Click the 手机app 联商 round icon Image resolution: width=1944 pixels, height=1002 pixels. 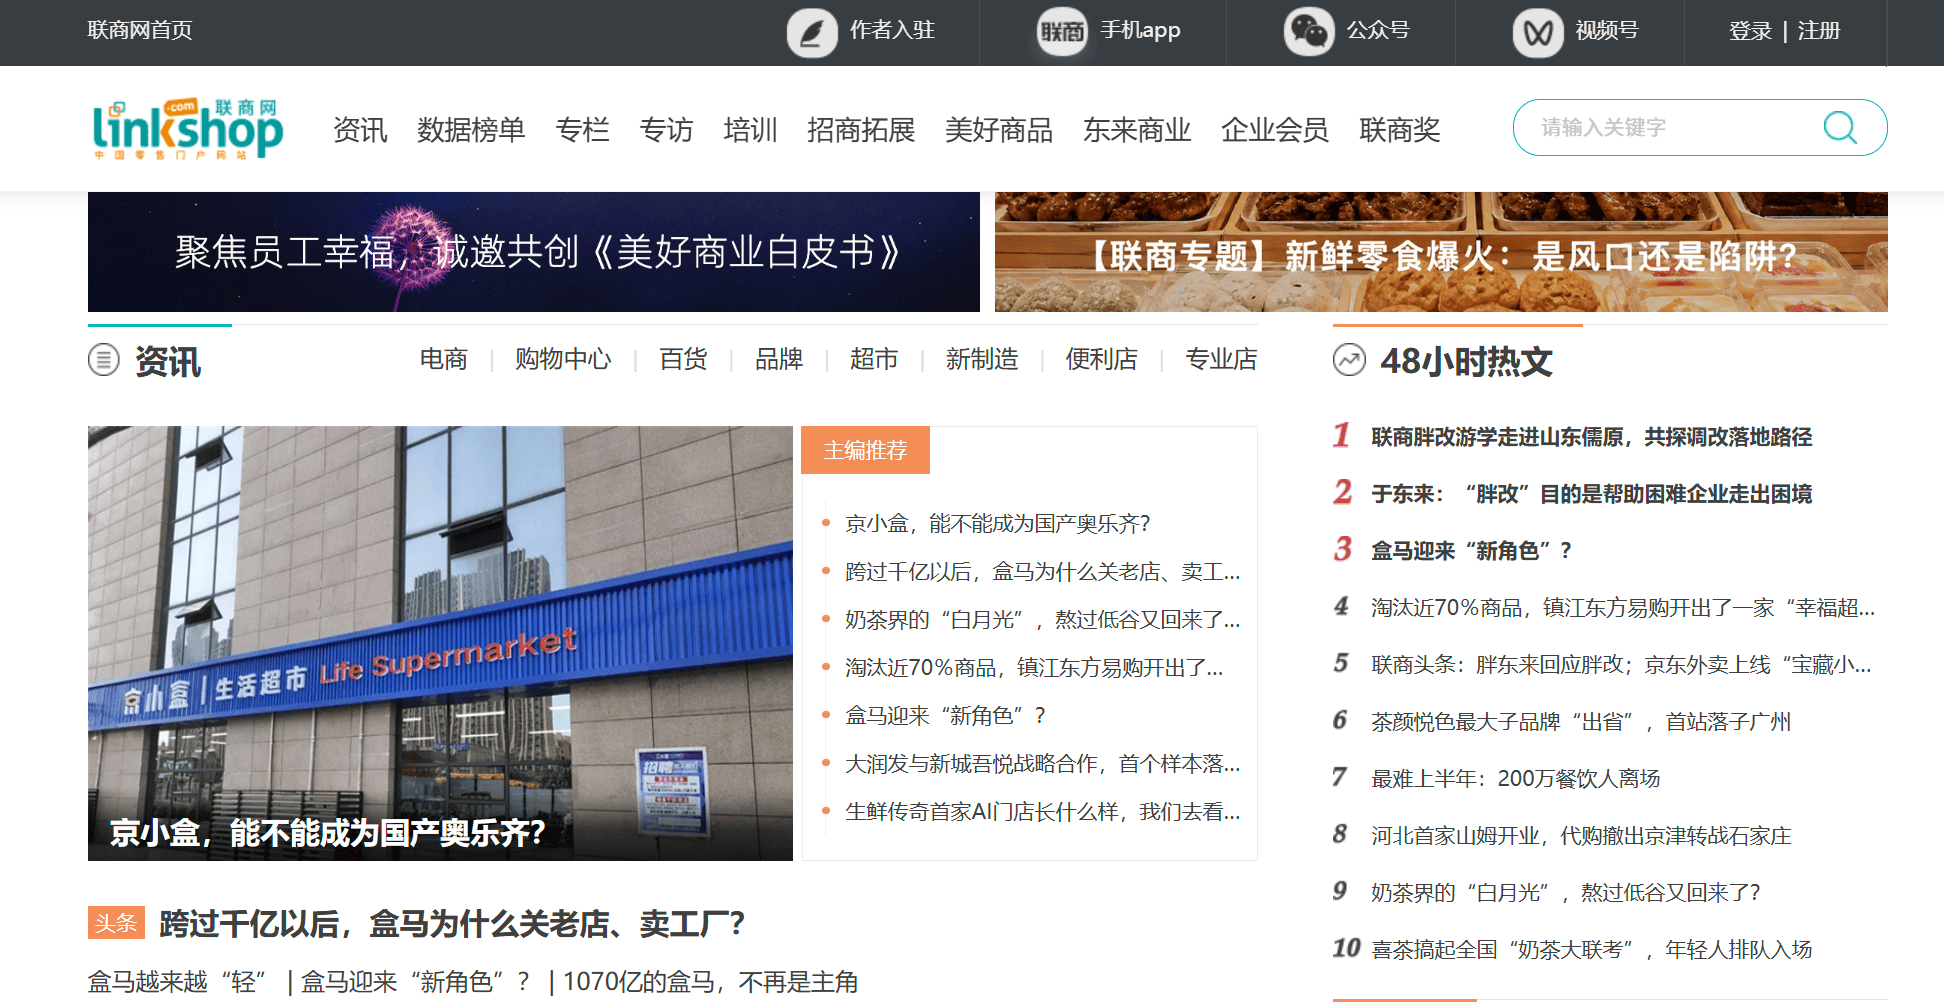(1062, 32)
